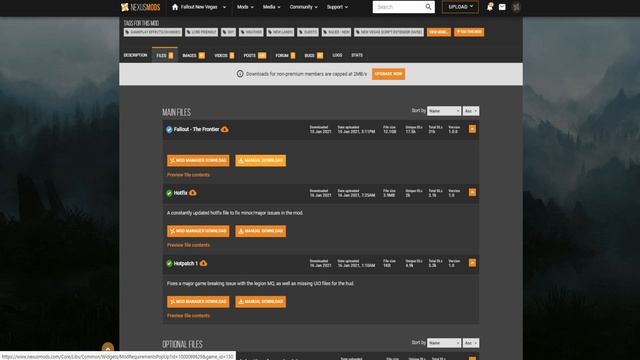Screen dimensions: 640x360
Task: Click the Upgrade Now button
Action: click(388, 74)
